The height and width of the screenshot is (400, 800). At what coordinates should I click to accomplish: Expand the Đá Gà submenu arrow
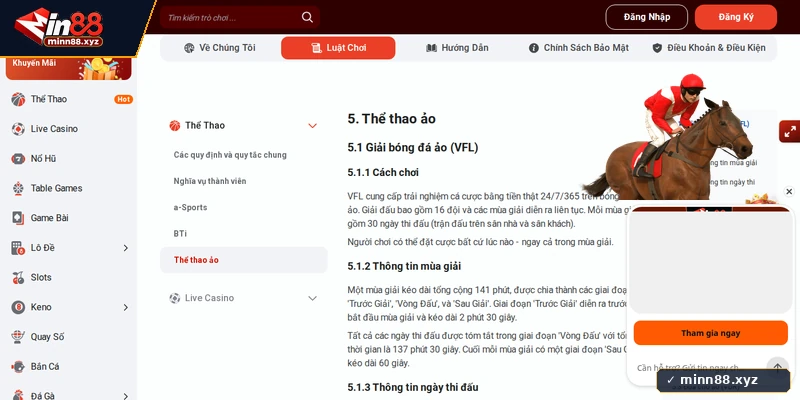[126, 395]
